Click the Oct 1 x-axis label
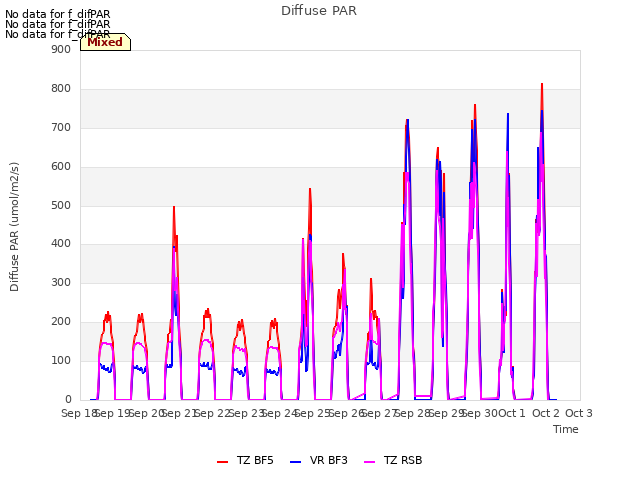 pos(512,413)
